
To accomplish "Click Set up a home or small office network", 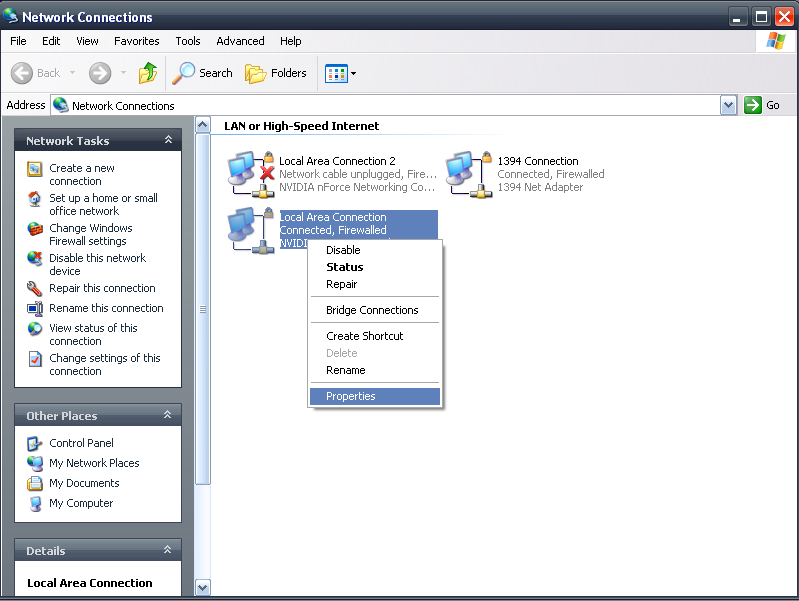I will 103,204.
